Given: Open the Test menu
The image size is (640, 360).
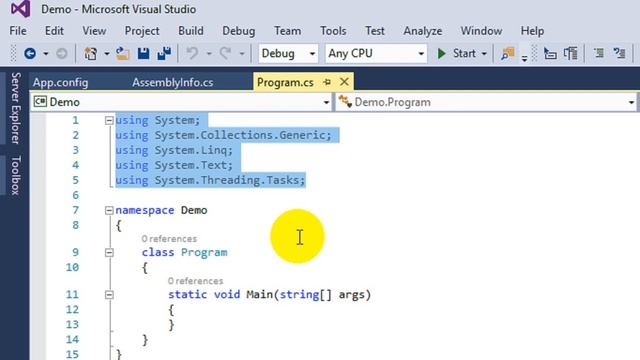Looking at the screenshot, I should tap(375, 31).
